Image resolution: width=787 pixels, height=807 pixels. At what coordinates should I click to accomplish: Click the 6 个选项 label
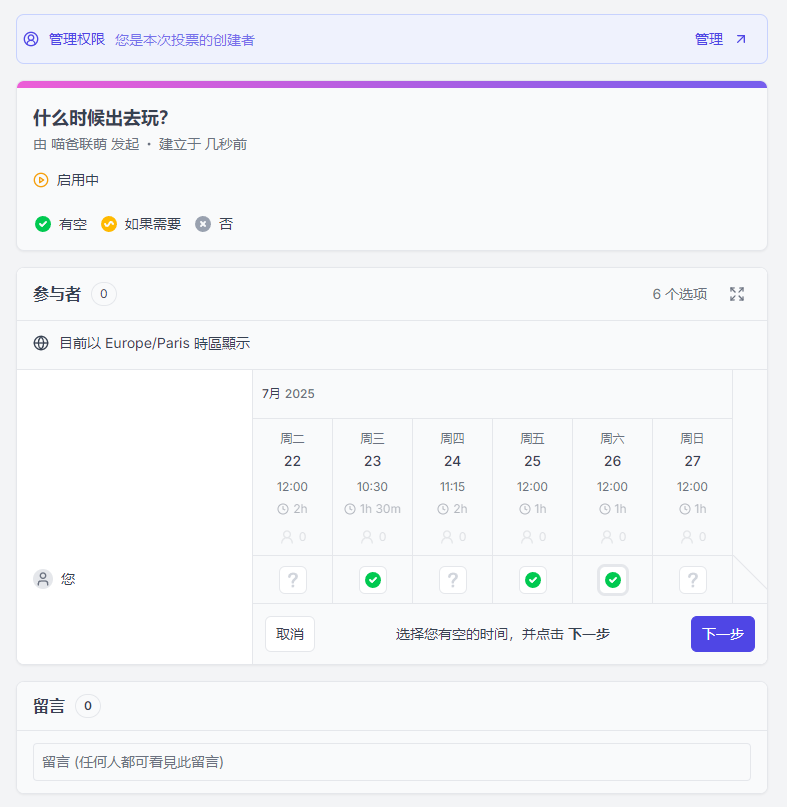(679, 294)
